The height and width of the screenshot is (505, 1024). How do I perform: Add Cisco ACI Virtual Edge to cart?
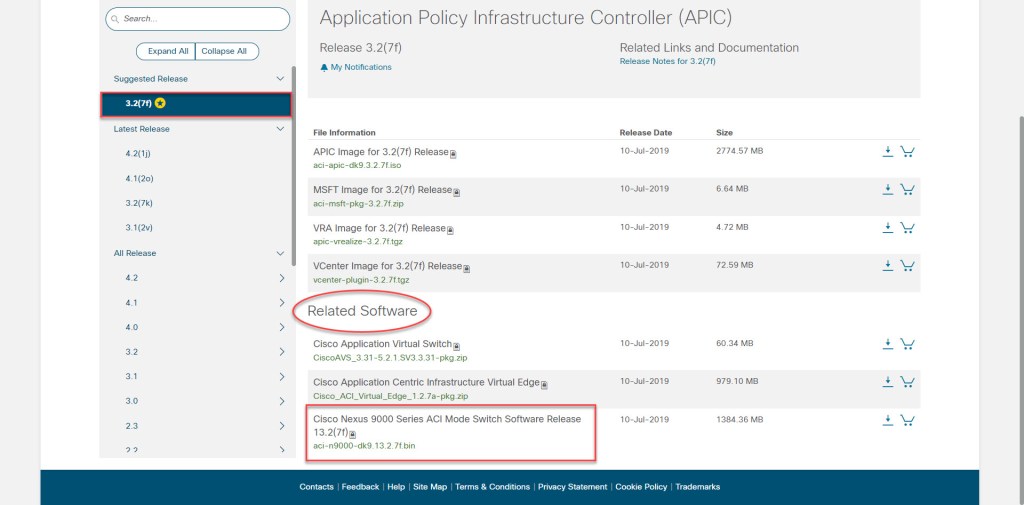pyautogui.click(x=907, y=381)
